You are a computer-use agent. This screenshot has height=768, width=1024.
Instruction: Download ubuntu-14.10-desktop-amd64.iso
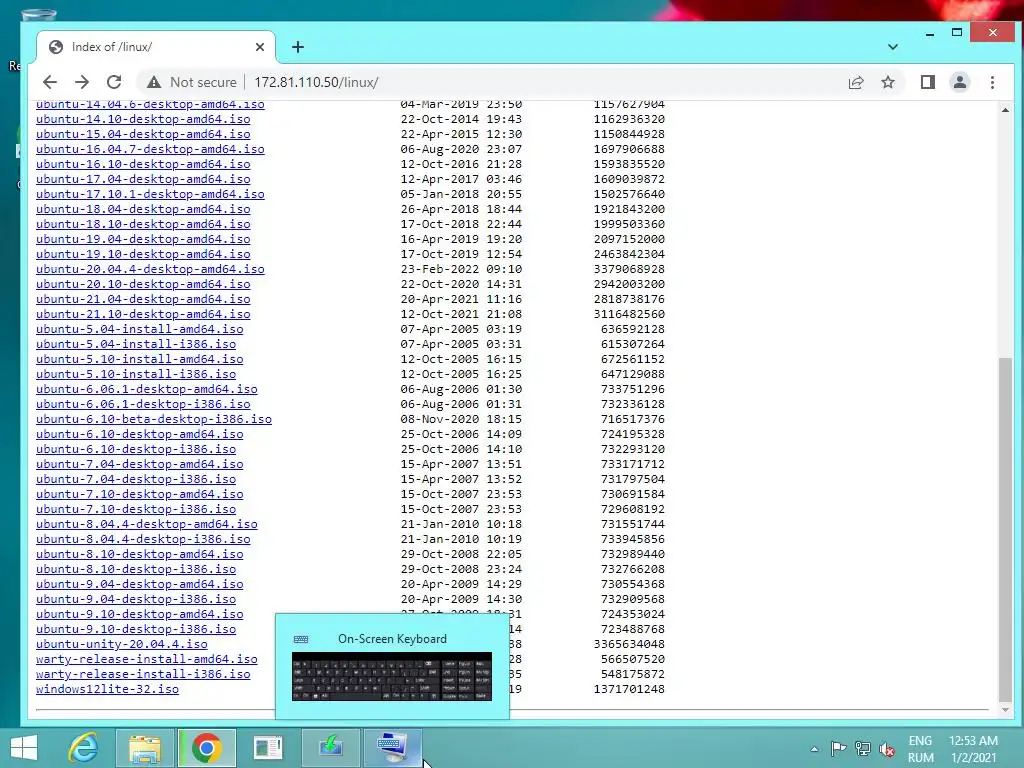tap(143, 120)
